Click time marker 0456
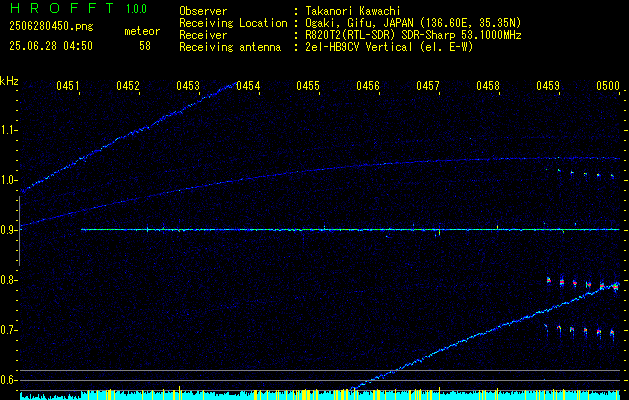The height and width of the screenshot is (400, 629). [x=368, y=85]
